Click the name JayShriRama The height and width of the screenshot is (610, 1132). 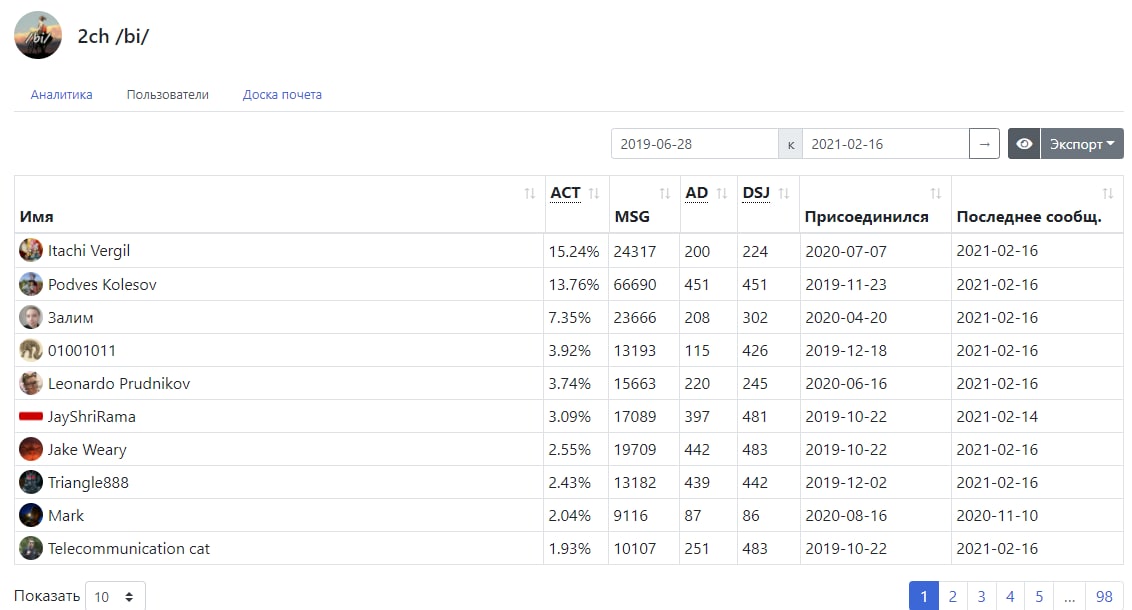(x=92, y=417)
